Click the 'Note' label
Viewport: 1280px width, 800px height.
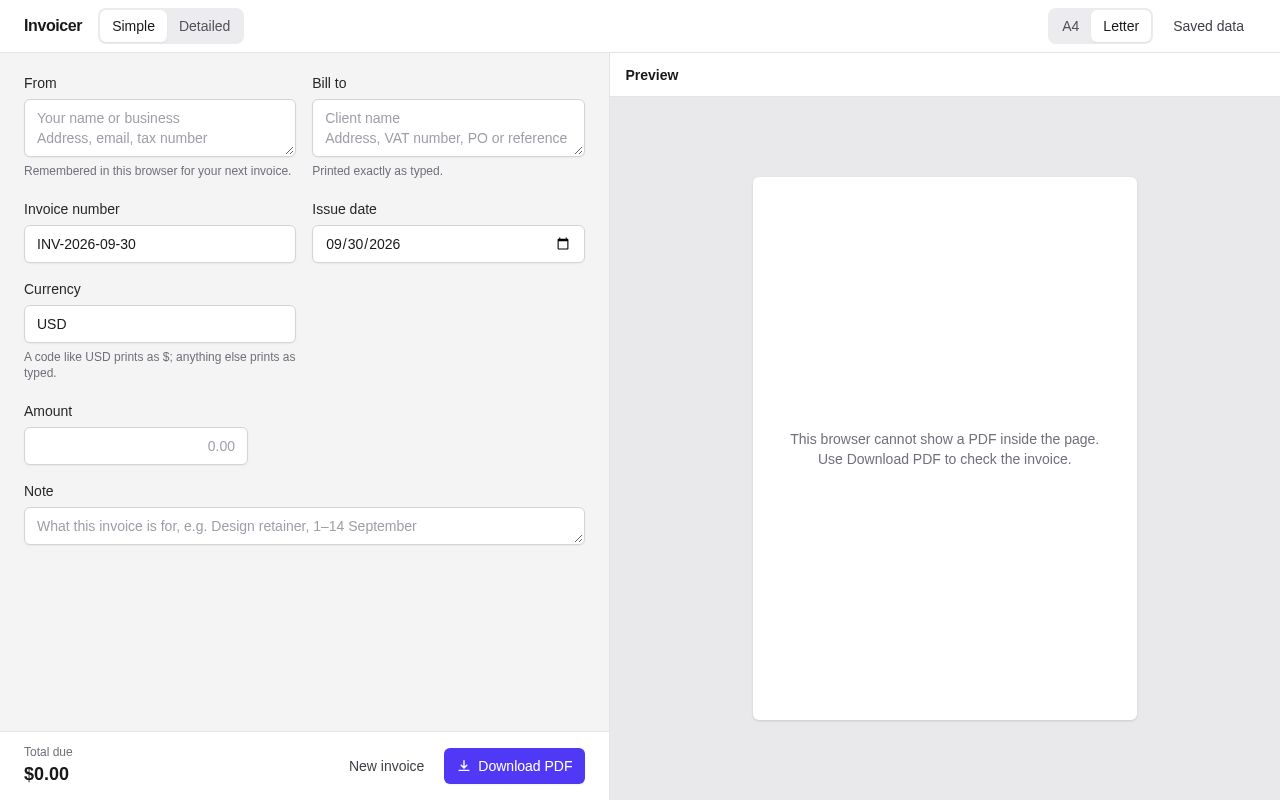39,491
